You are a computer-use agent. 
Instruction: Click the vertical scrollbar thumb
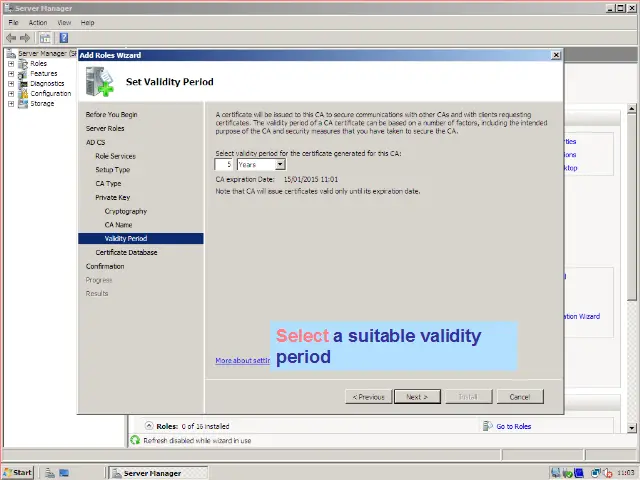[x=631, y=207]
